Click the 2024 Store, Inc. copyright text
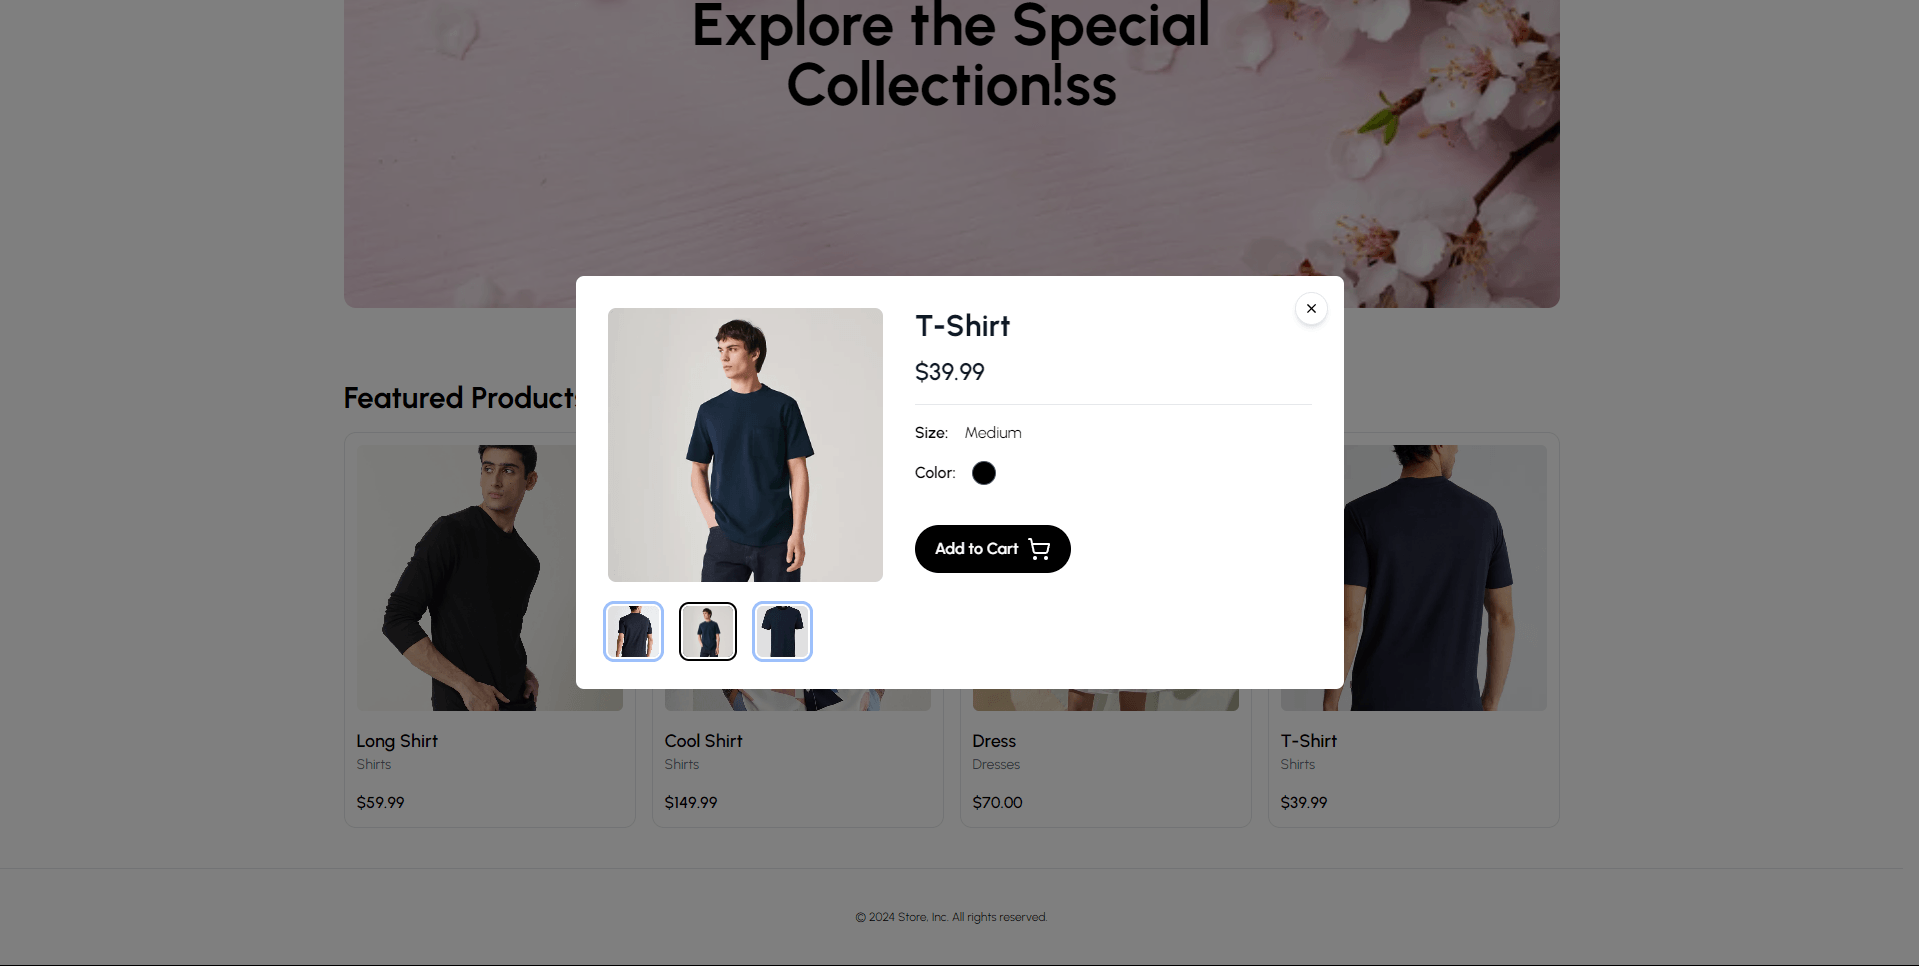The width and height of the screenshot is (1919, 966). [x=951, y=917]
